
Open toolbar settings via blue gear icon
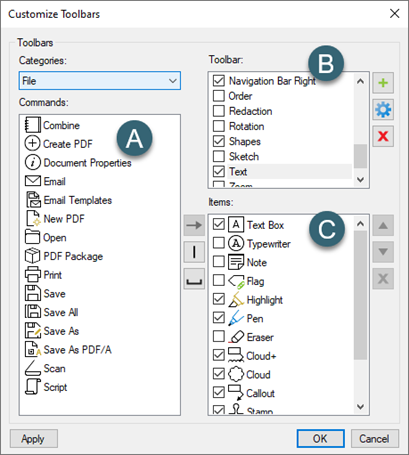[x=383, y=109]
